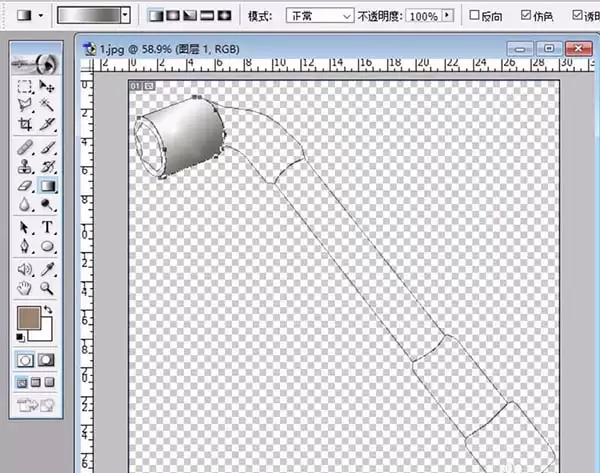Click the brown foreground color swatch
The height and width of the screenshot is (473, 600).
point(29,317)
